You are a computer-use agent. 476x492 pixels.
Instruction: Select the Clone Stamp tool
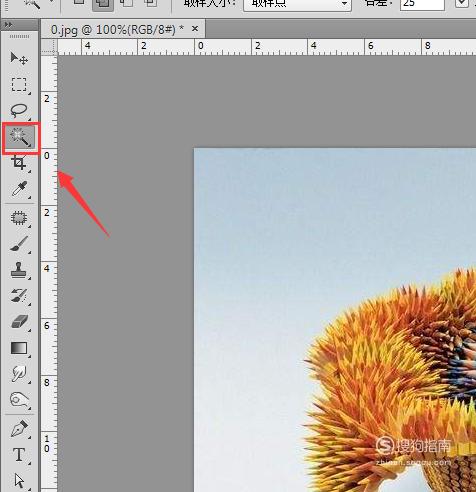(19, 270)
